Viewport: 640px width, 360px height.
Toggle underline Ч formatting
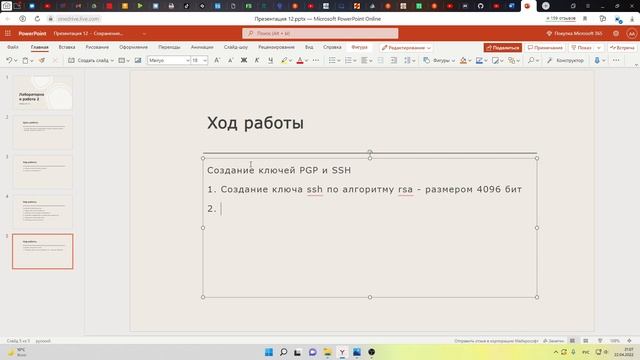pos(270,60)
